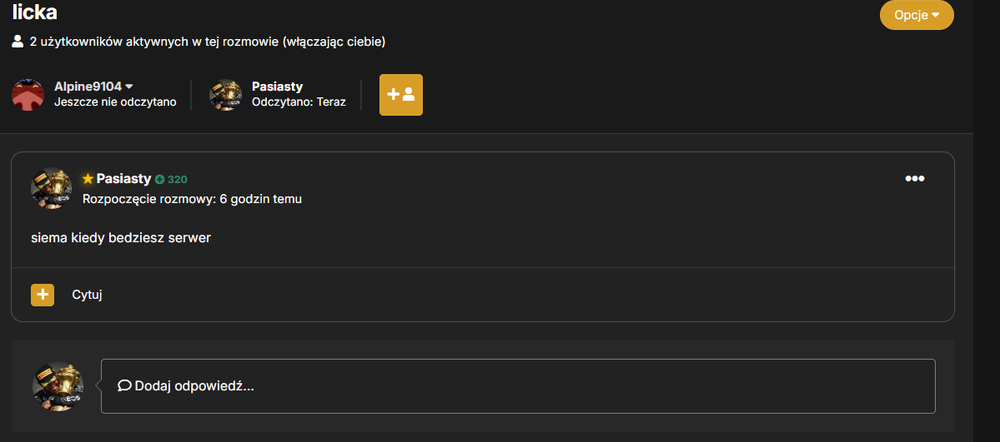The image size is (1000, 442).
Task: Open Pasiasty's profile link in message header
Action: click(x=124, y=179)
